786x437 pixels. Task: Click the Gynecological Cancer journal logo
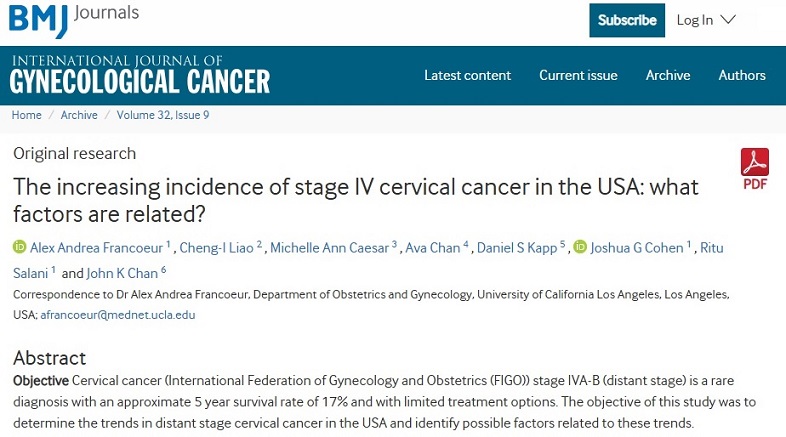point(140,73)
